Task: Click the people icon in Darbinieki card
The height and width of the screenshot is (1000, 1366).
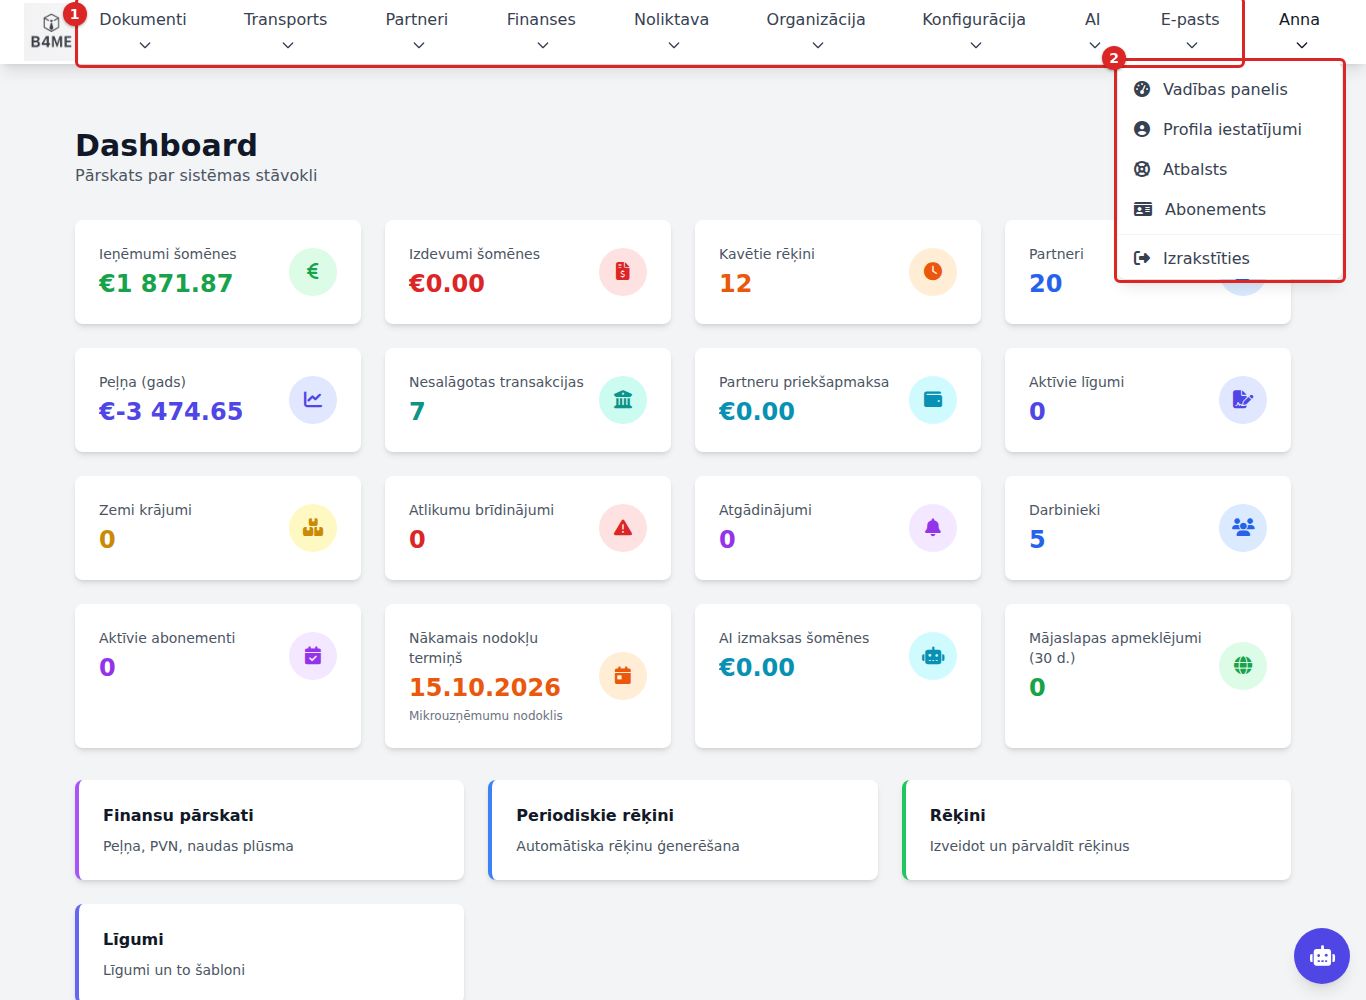Action: point(1243,527)
